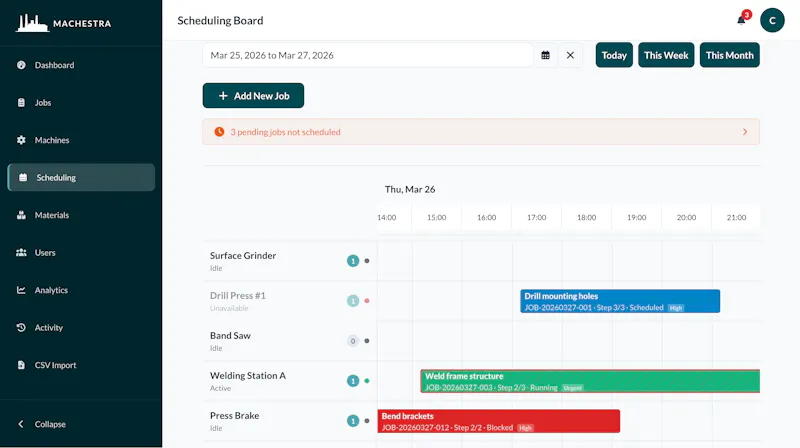Viewport: 800px width, 448px height.
Task: Click the 20:00 time column header
Action: pos(686,217)
